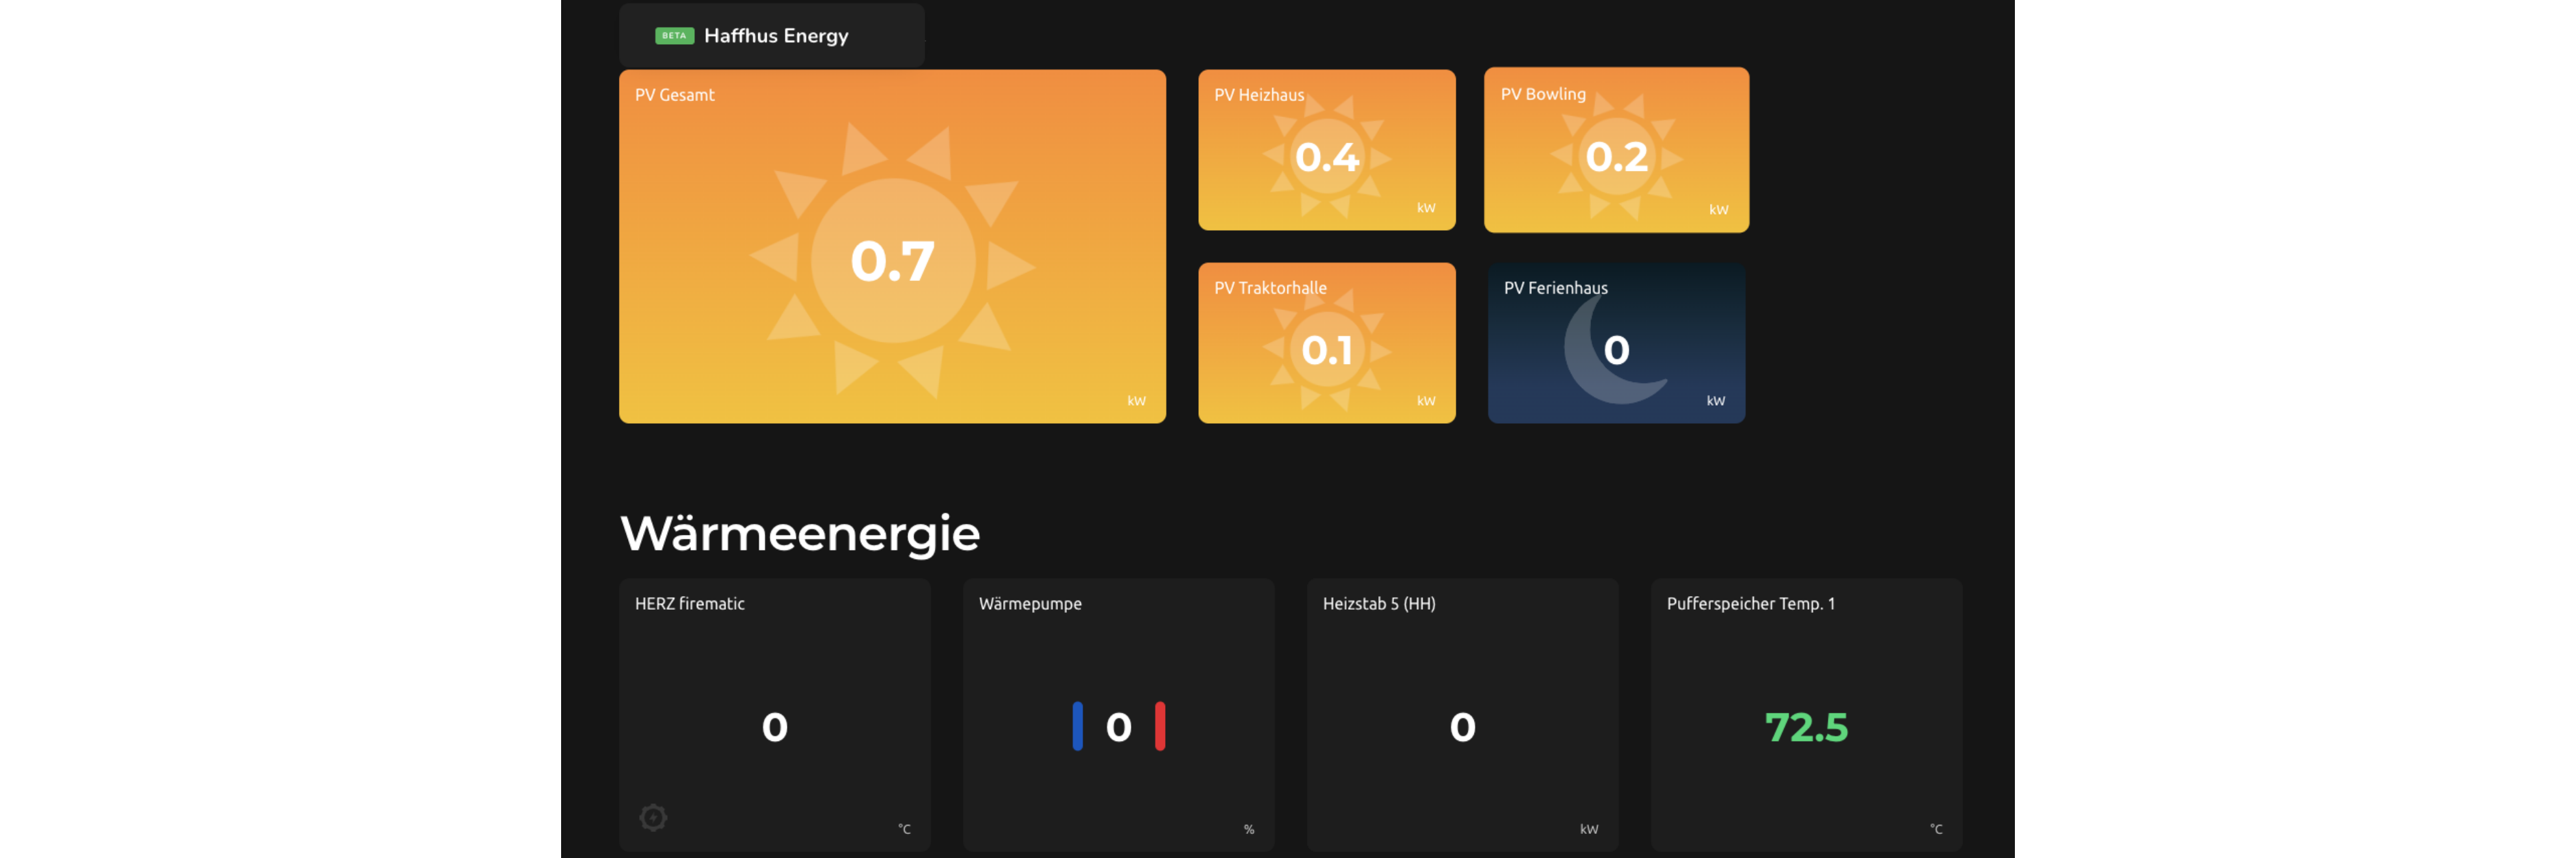Click the red bar in Wärmepumpe

pyautogui.click(x=1160, y=726)
